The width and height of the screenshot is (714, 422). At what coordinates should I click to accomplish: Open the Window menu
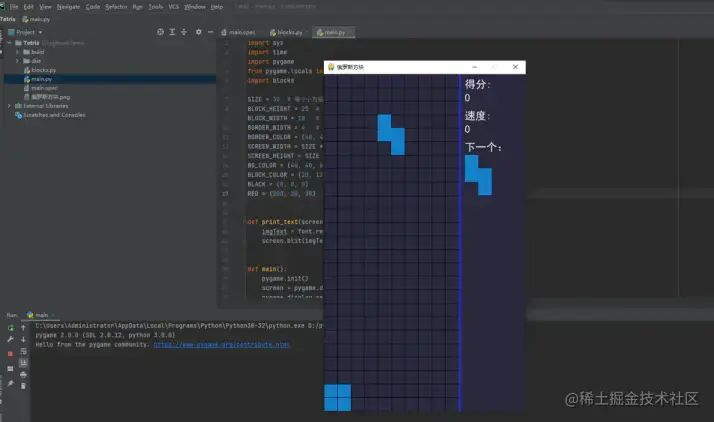coord(194,7)
